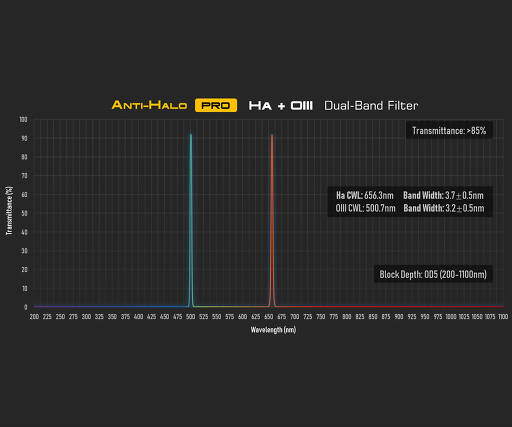
Task: Click the 50 value on transmittance axis
Action: tap(24, 213)
